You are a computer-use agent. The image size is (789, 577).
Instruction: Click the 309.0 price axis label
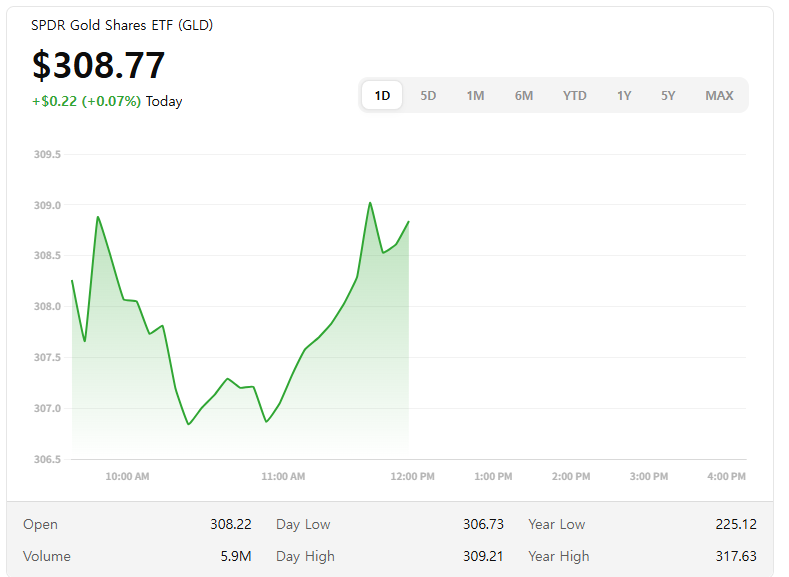point(47,205)
